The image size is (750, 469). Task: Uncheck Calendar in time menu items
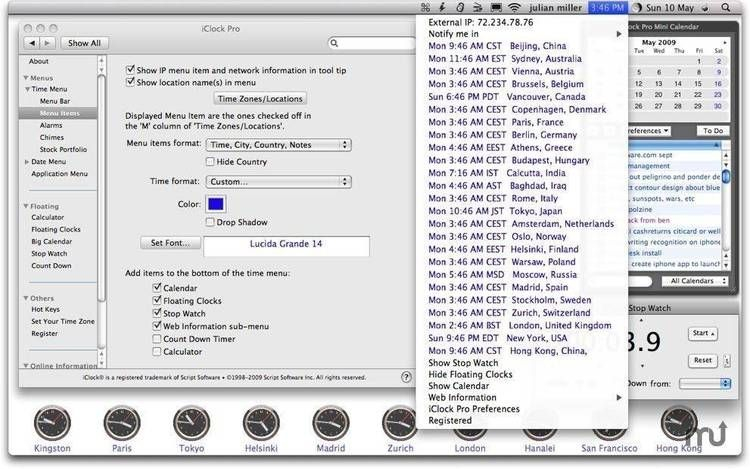(x=156, y=287)
